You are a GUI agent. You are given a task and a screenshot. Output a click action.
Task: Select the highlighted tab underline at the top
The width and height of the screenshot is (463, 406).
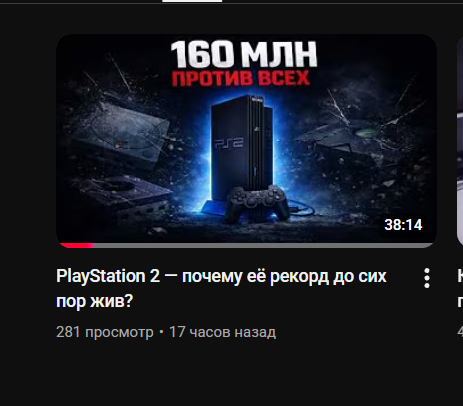coord(192,1)
